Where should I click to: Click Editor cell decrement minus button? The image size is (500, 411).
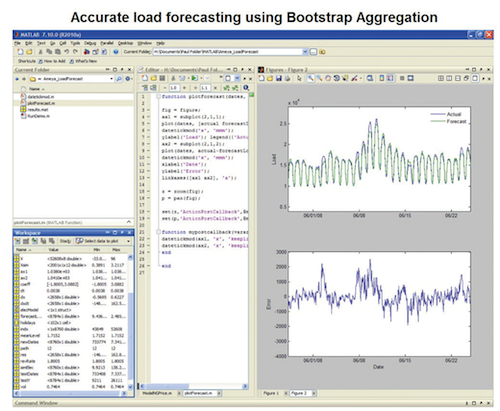[x=165, y=88]
